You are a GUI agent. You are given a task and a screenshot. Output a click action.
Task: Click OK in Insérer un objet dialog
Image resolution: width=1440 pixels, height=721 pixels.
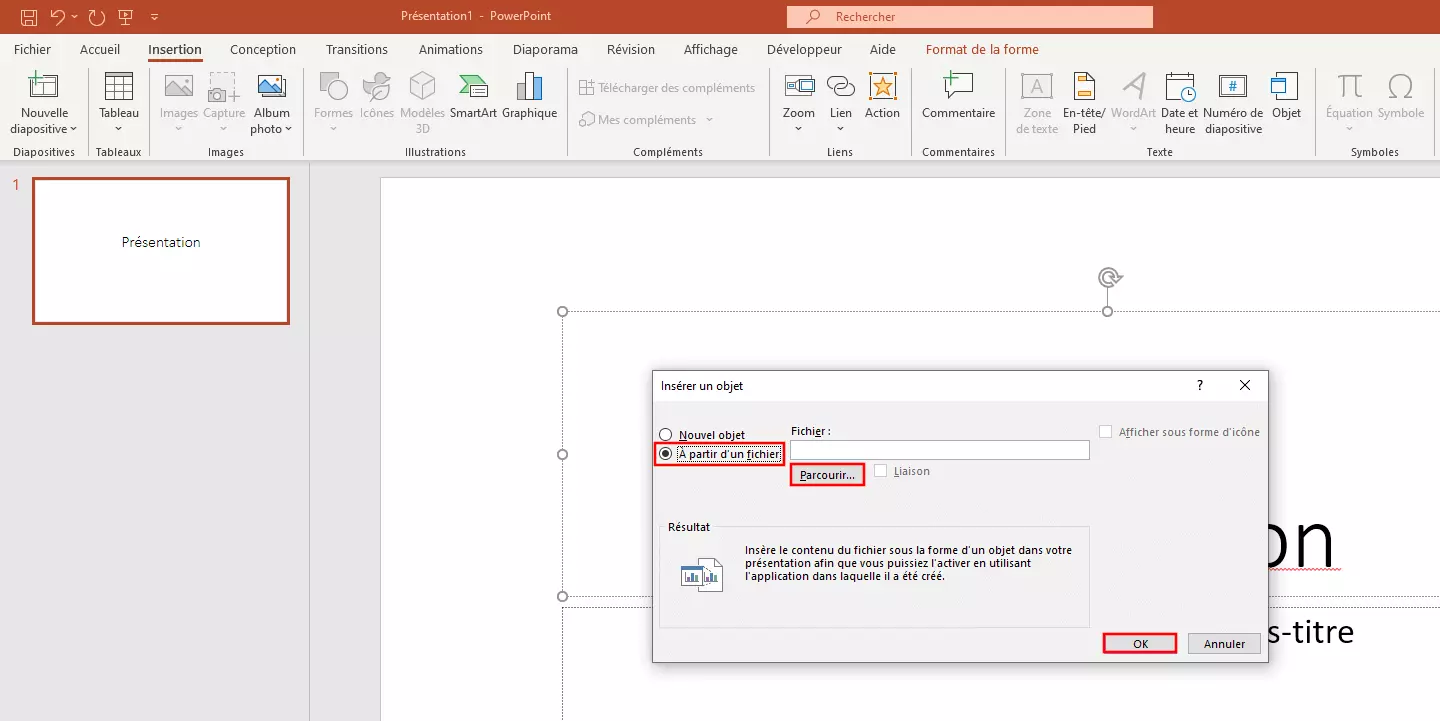coord(1140,644)
